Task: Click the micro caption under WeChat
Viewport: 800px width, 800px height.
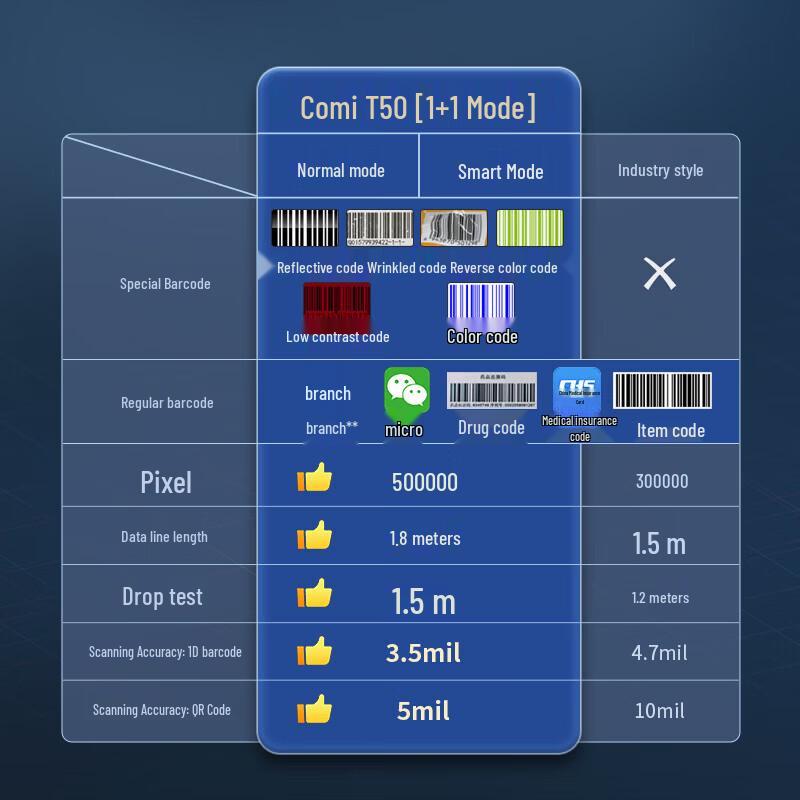Action: [x=404, y=430]
